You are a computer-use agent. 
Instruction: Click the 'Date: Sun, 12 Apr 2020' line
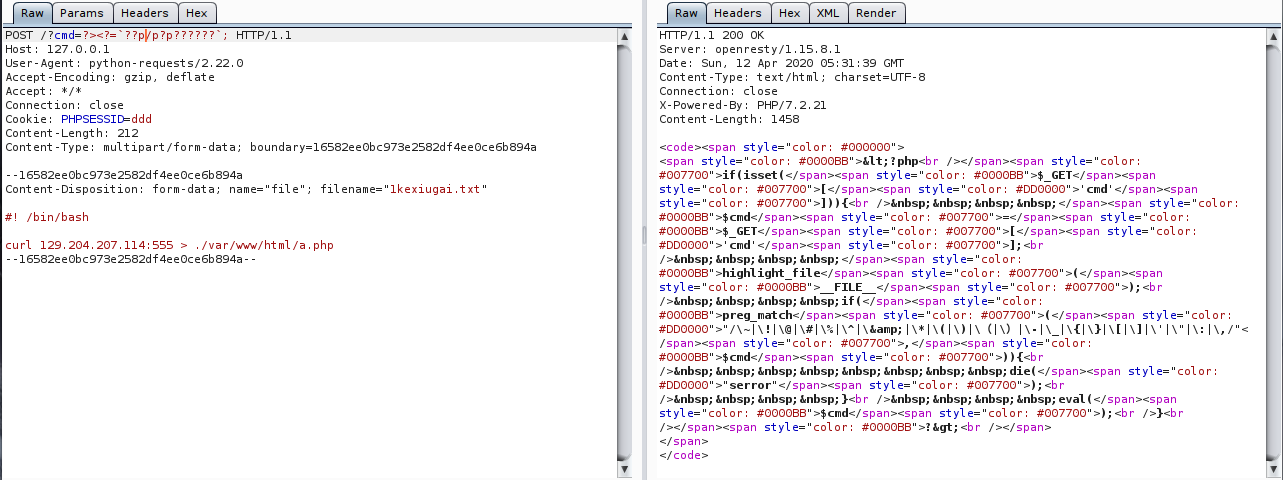783,63
